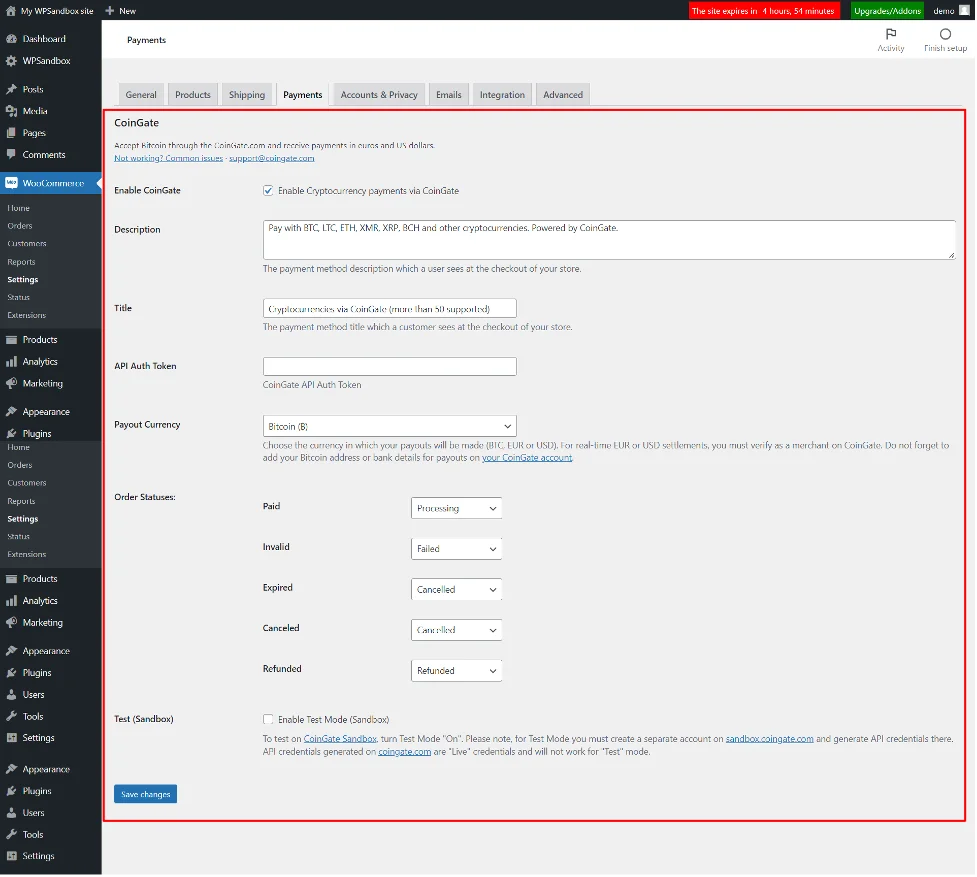This screenshot has width=977, height=877.
Task: Expand the Refunded order status dropdown
Action: tap(457, 671)
